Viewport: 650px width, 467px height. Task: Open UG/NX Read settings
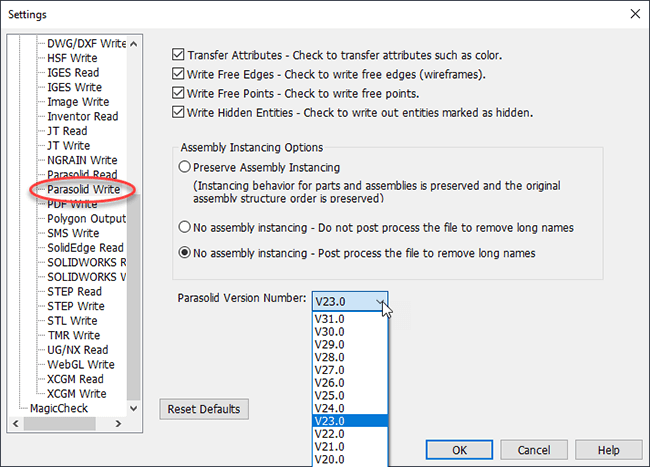click(78, 350)
